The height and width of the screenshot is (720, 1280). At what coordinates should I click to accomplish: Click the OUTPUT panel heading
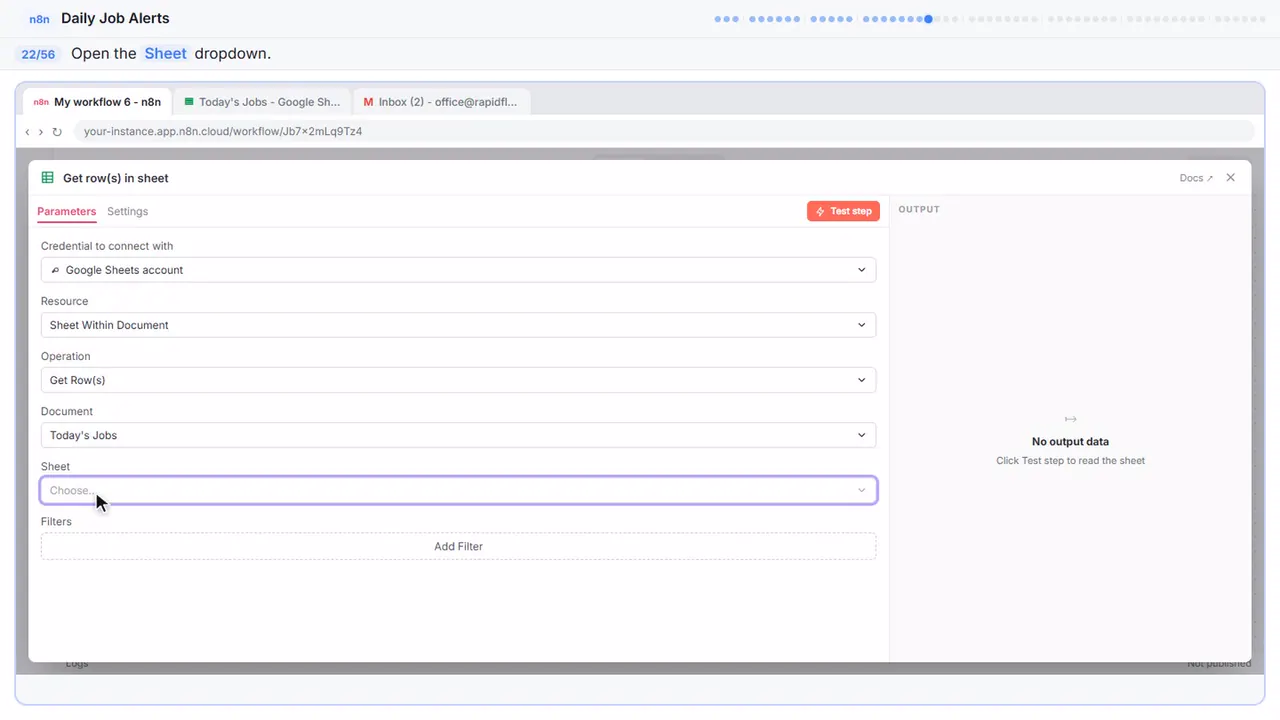919,209
